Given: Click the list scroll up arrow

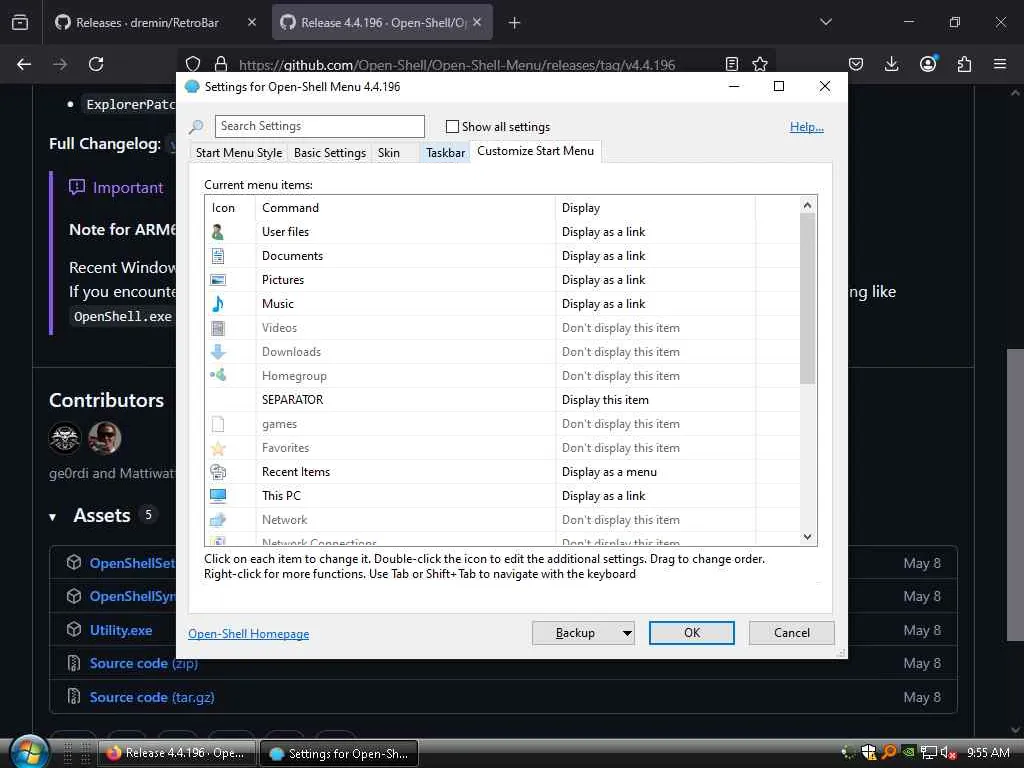Looking at the screenshot, I should (807, 205).
